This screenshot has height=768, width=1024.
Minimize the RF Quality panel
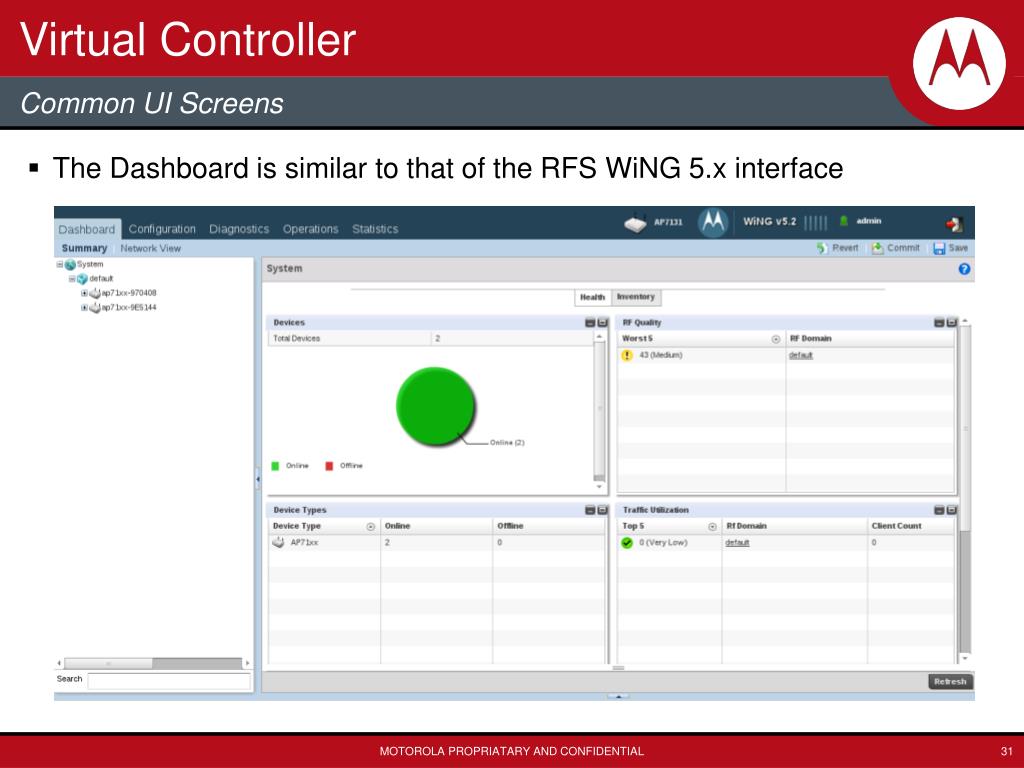click(939, 323)
